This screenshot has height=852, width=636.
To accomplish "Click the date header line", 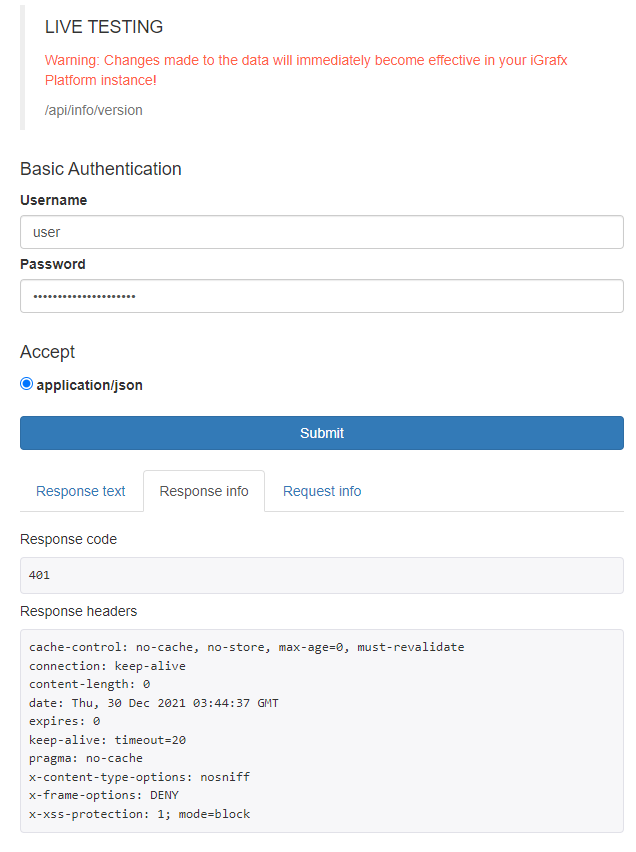I will click(154, 703).
